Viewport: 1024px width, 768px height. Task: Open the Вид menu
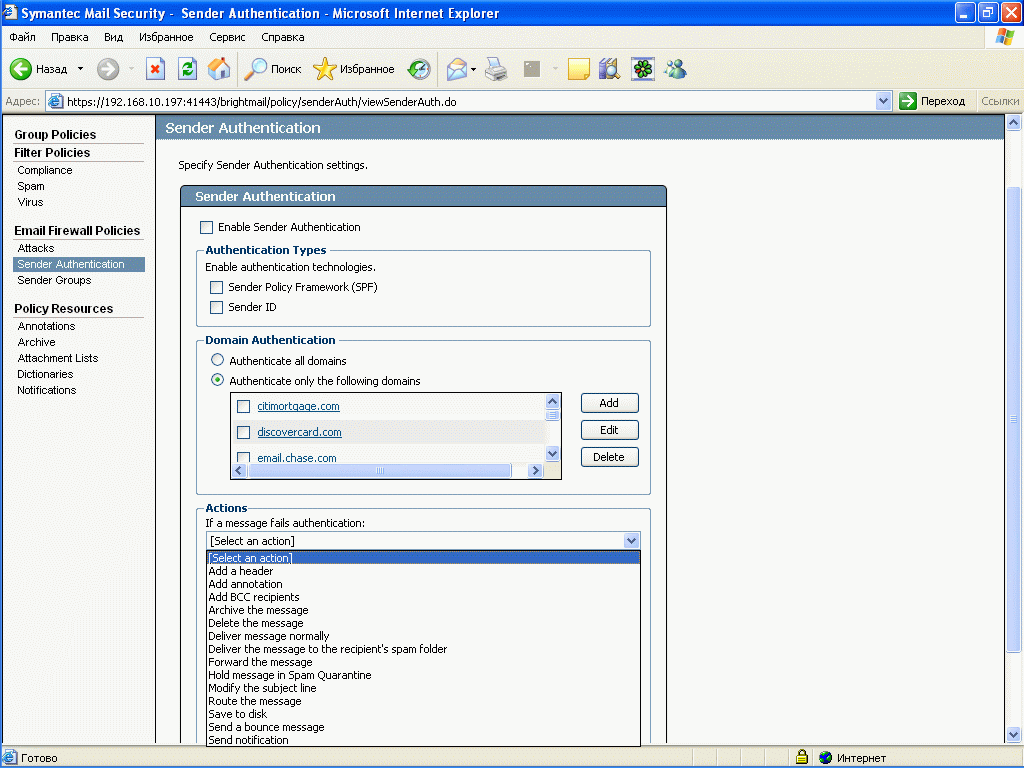tap(114, 37)
